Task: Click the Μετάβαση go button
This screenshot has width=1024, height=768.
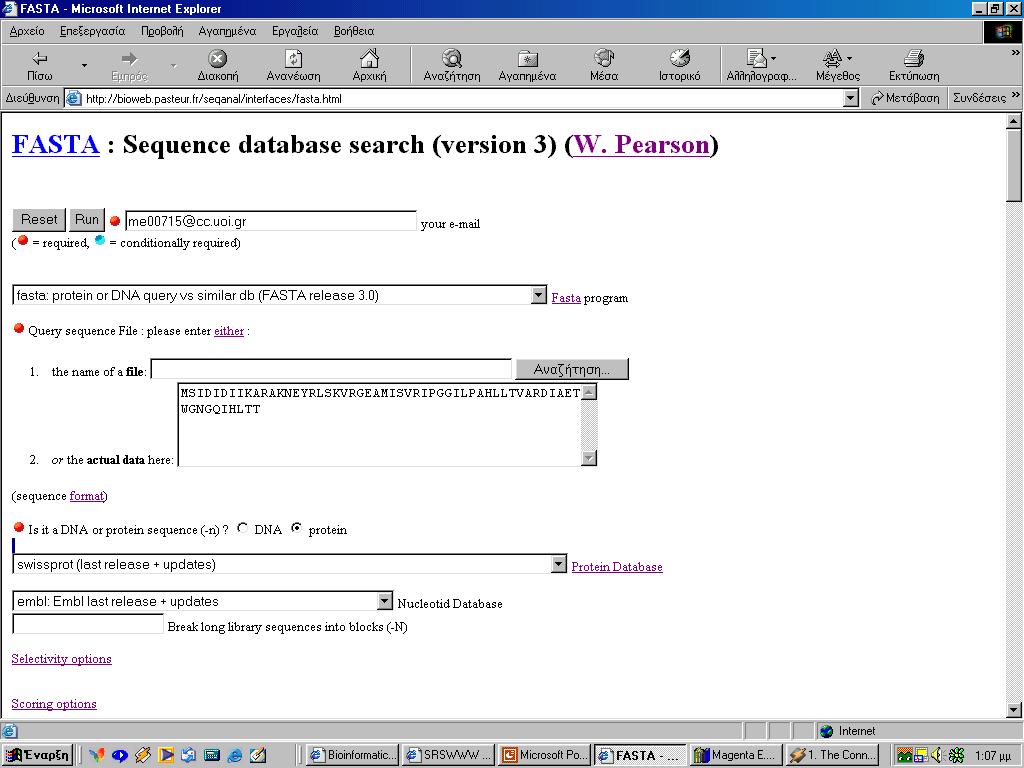Action: tap(905, 98)
